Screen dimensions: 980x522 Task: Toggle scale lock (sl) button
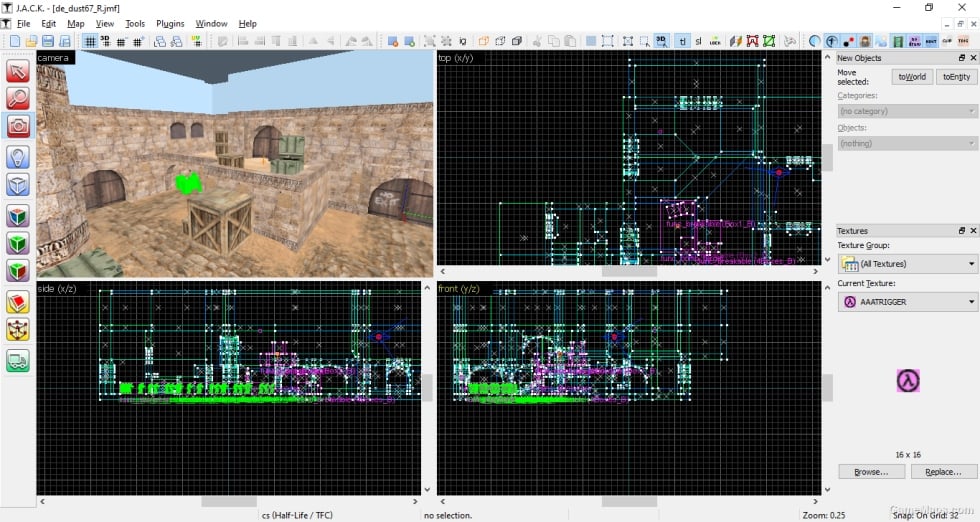(x=698, y=41)
